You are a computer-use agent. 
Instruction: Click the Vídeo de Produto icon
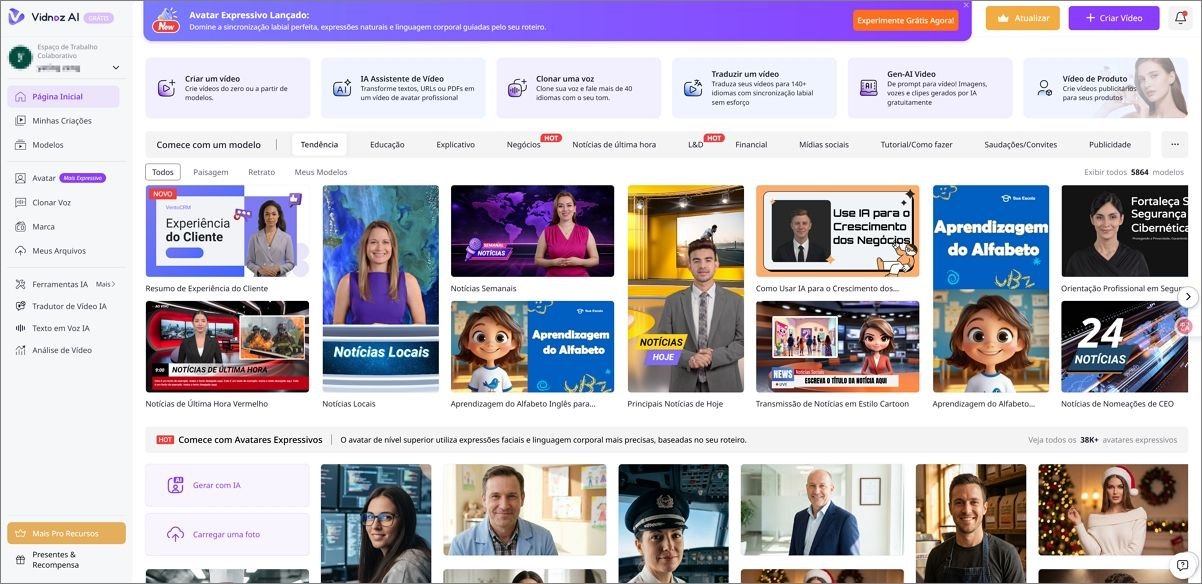pyautogui.click(x=1044, y=88)
